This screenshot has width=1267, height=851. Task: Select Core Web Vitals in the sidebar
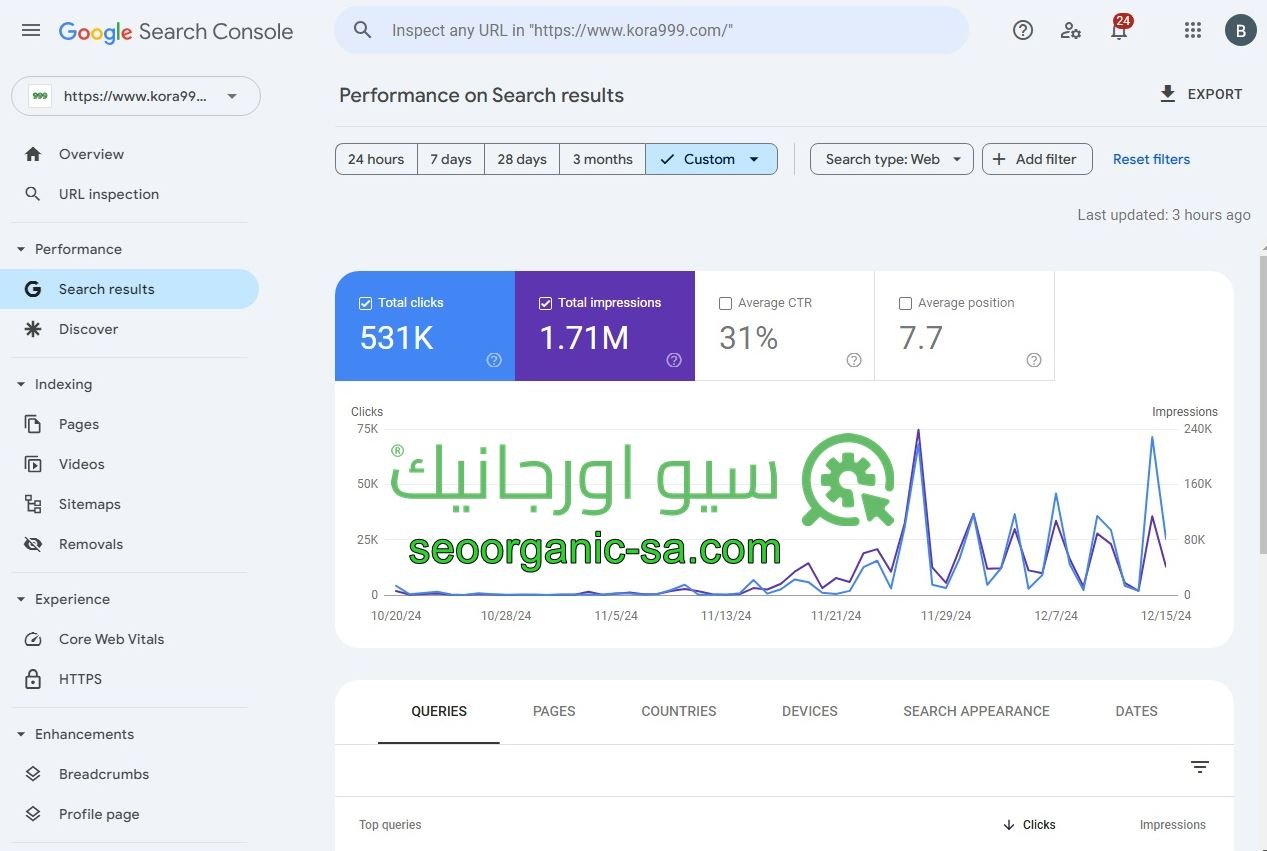[x=111, y=639]
